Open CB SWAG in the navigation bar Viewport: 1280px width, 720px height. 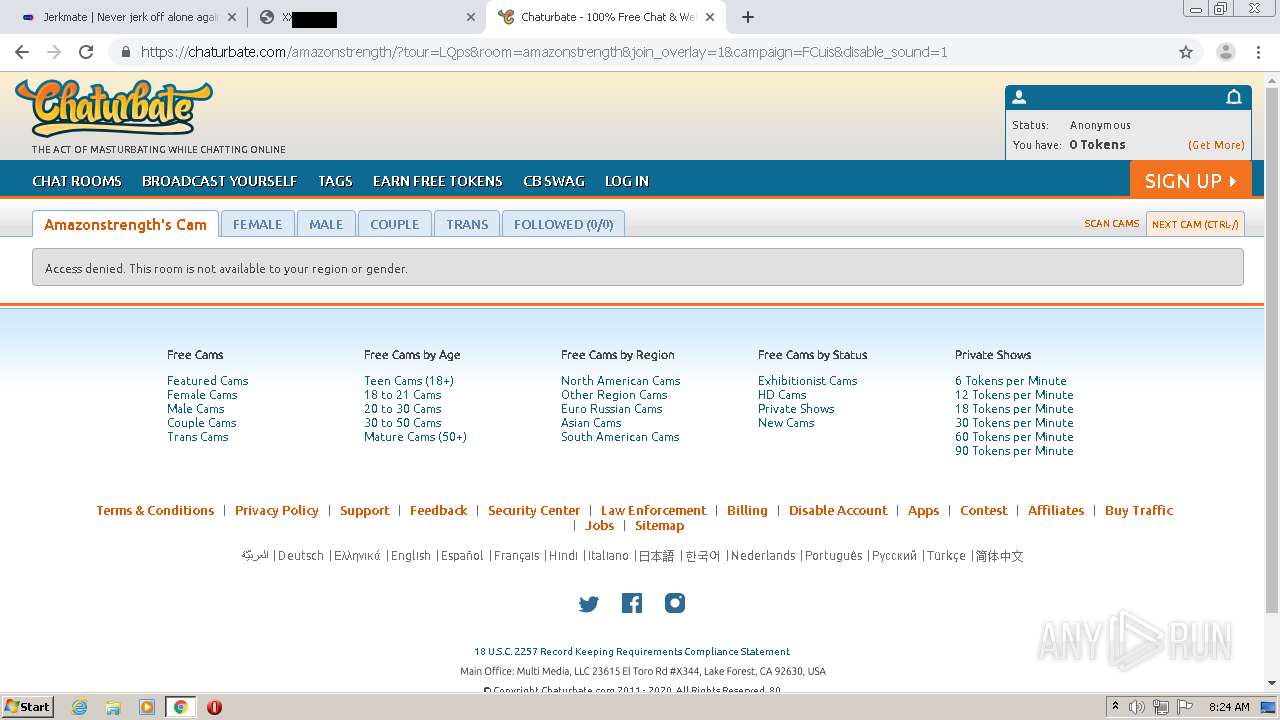point(554,181)
